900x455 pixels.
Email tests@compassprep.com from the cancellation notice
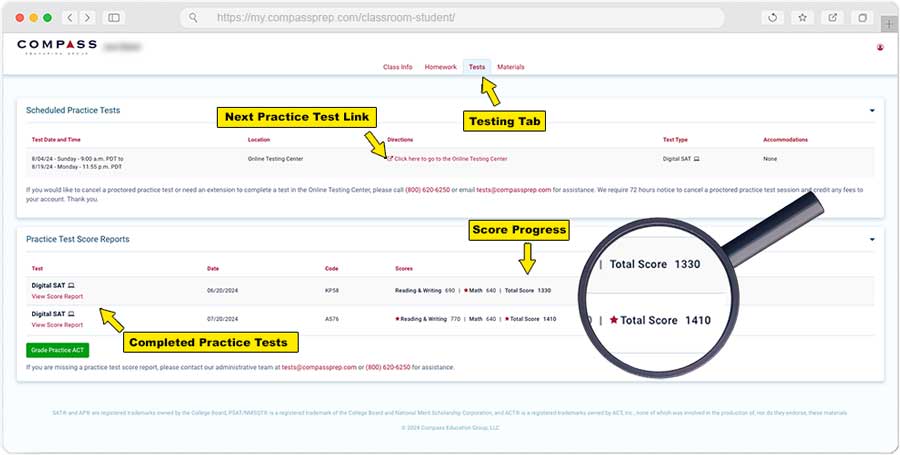pyautogui.click(x=514, y=189)
